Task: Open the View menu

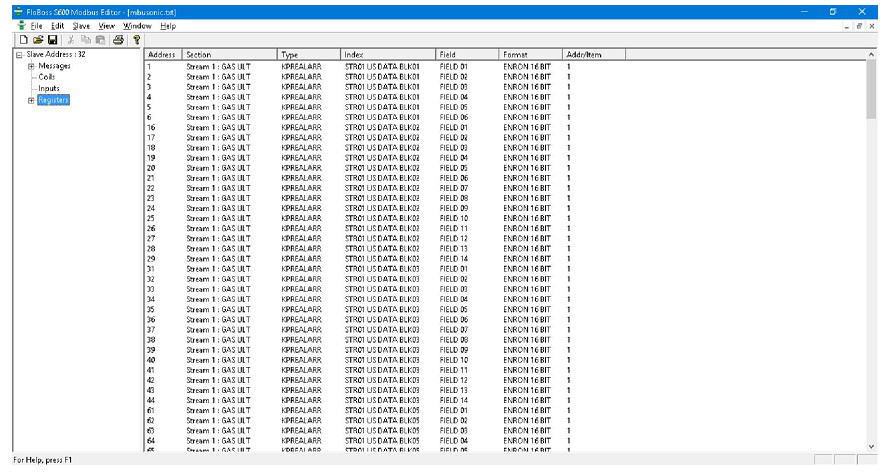Action: click(x=106, y=26)
